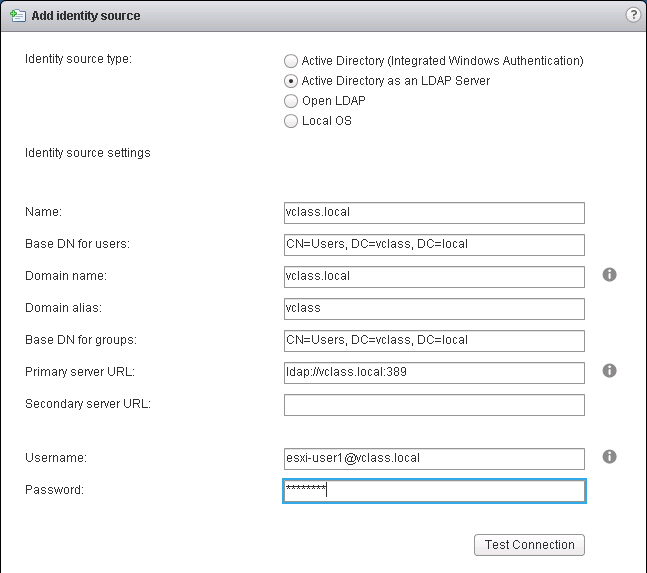Focus the Password field
This screenshot has width=647, height=573.
point(434,491)
